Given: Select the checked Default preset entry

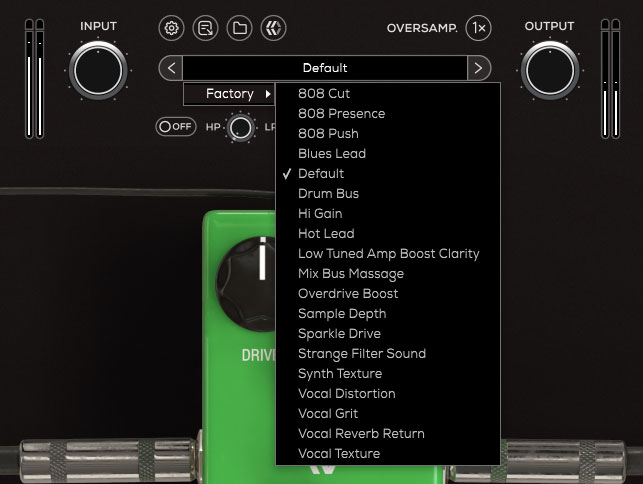Looking at the screenshot, I should pyautogui.click(x=388, y=174).
